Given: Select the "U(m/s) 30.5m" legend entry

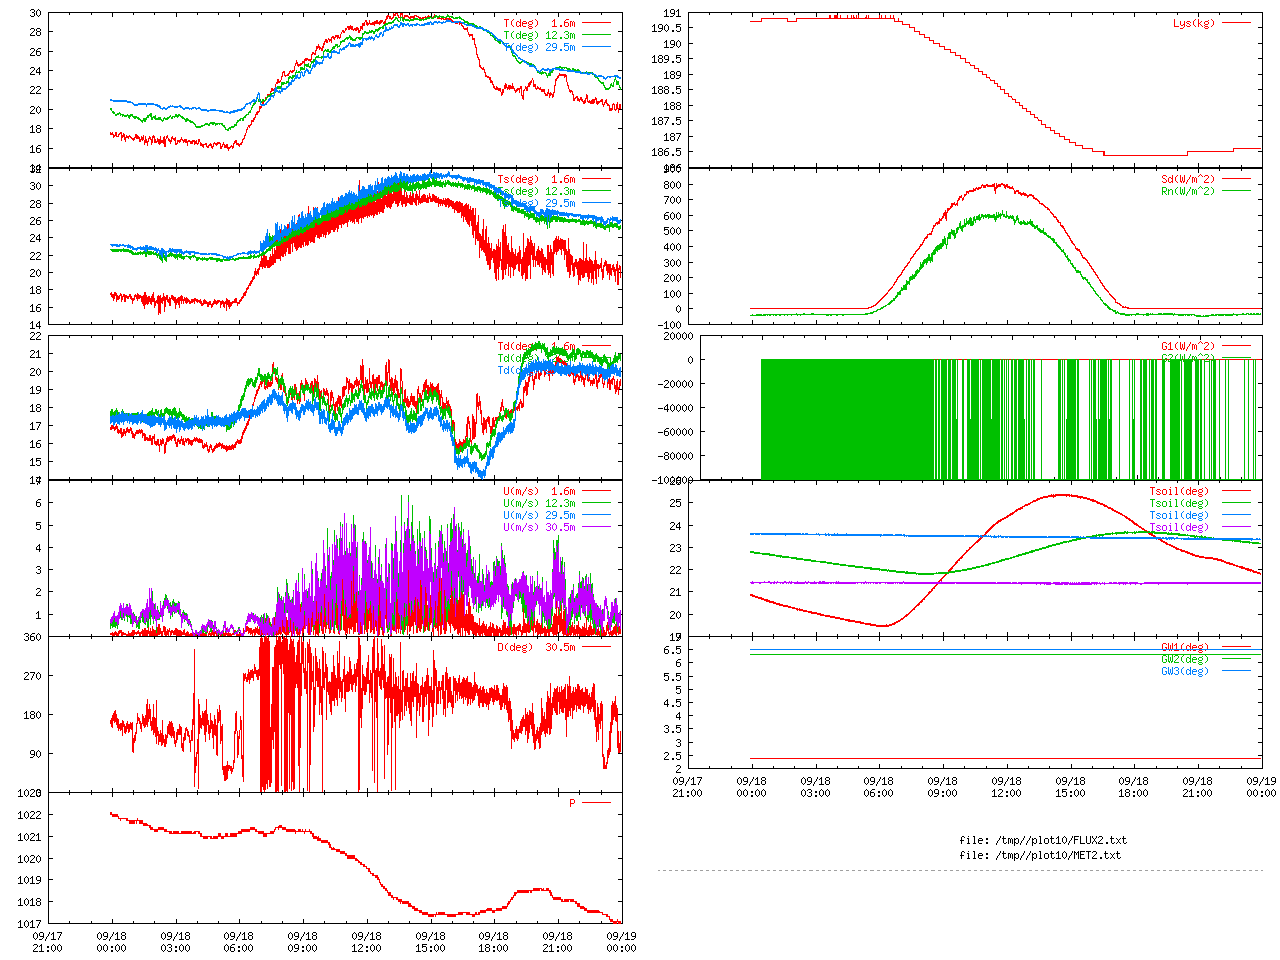Looking at the screenshot, I should click(539, 527).
